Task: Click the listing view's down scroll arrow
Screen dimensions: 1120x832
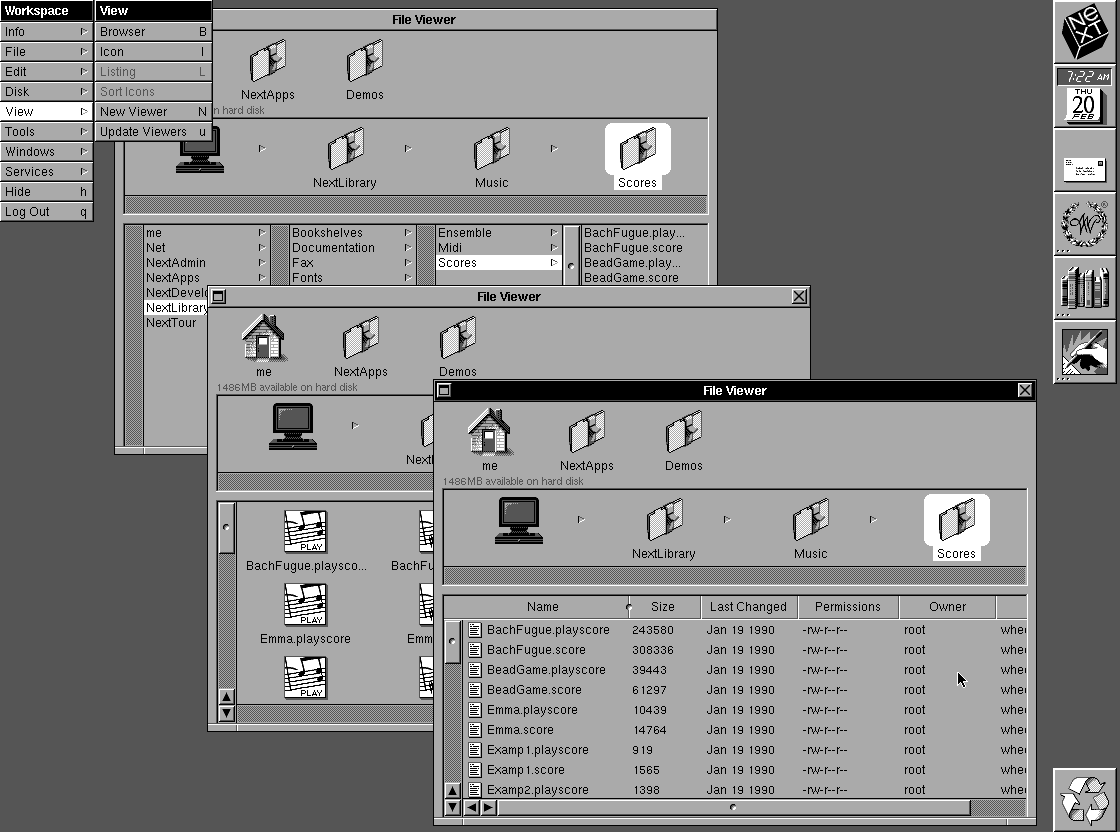Action: (453, 808)
